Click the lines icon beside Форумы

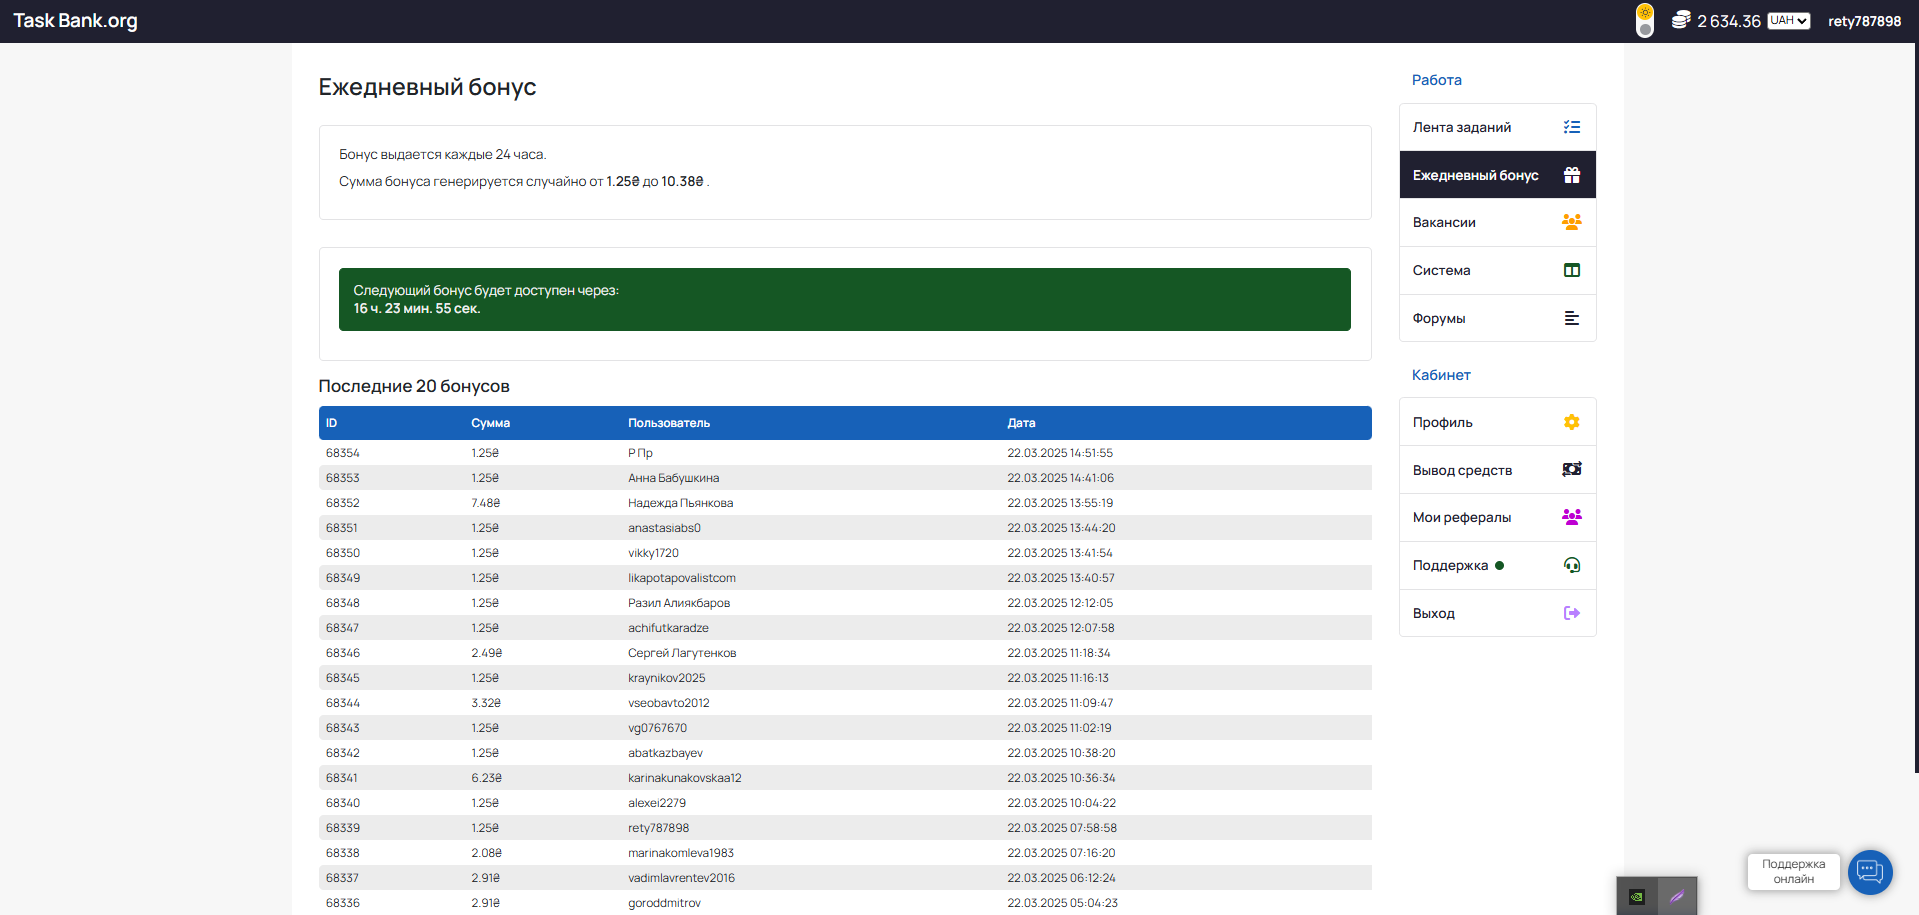(x=1572, y=318)
